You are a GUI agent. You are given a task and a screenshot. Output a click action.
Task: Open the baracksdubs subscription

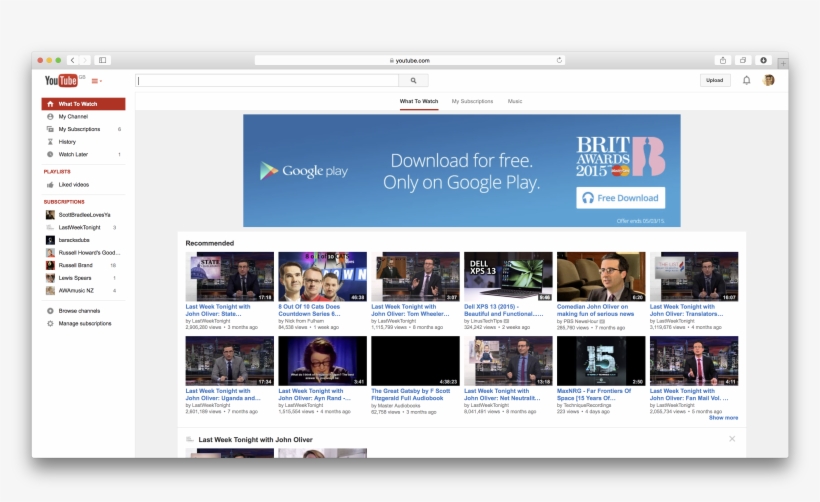[84, 240]
